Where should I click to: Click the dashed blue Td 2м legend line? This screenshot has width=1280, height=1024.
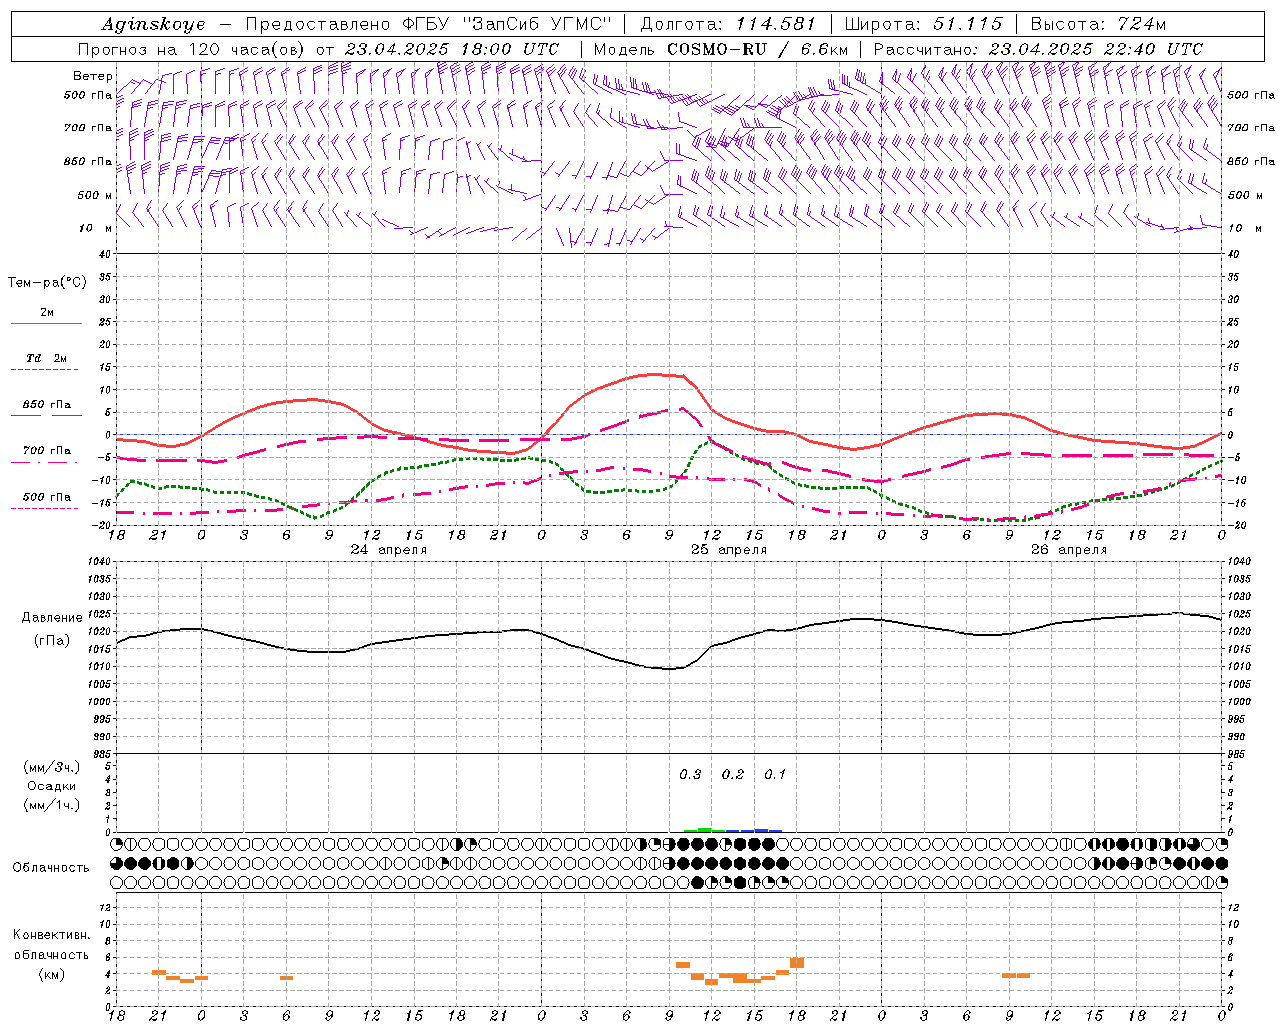46,370
